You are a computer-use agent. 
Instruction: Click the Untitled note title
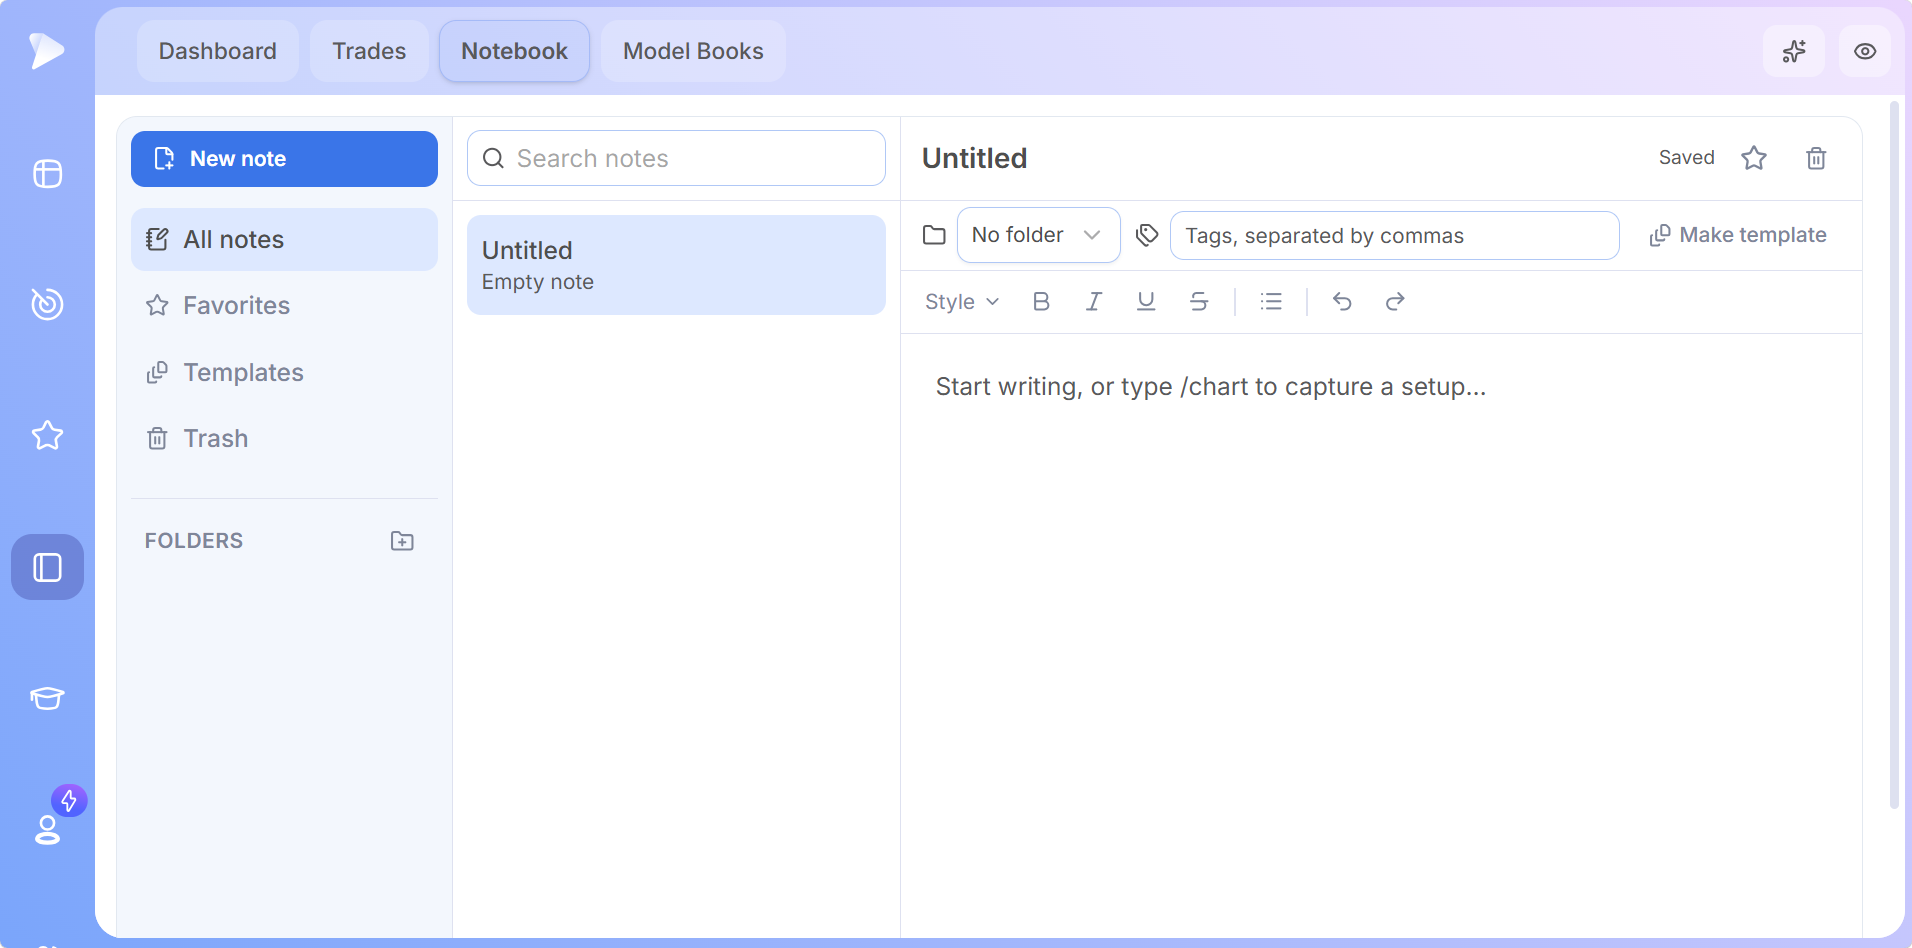[x=975, y=158]
